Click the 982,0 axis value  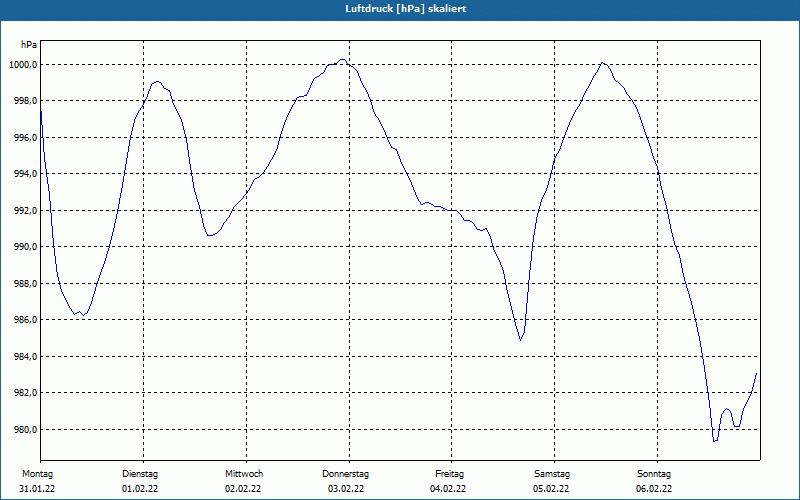click(x=27, y=393)
